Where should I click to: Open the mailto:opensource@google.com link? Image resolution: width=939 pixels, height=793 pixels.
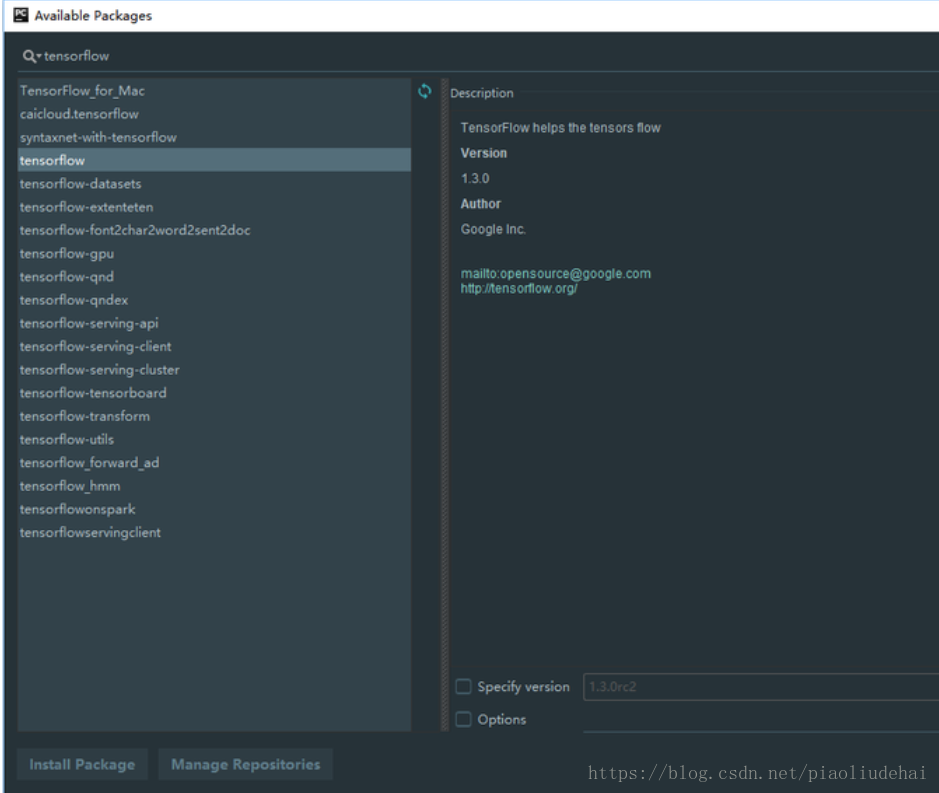coord(556,274)
